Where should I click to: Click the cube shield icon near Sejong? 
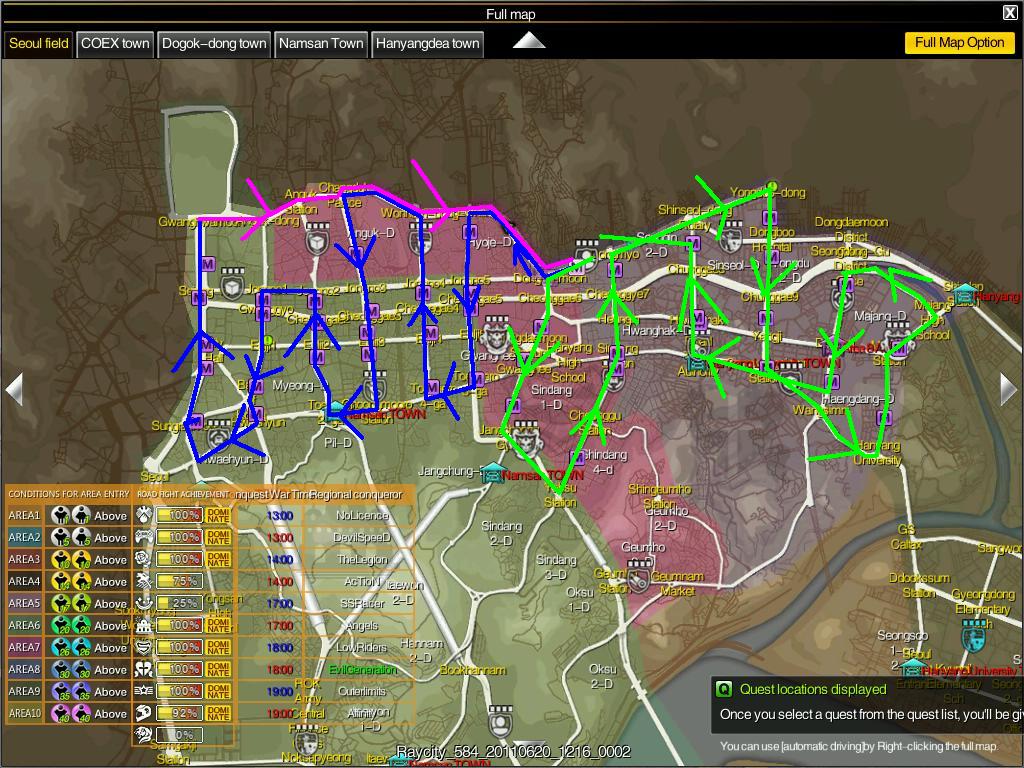[232, 283]
